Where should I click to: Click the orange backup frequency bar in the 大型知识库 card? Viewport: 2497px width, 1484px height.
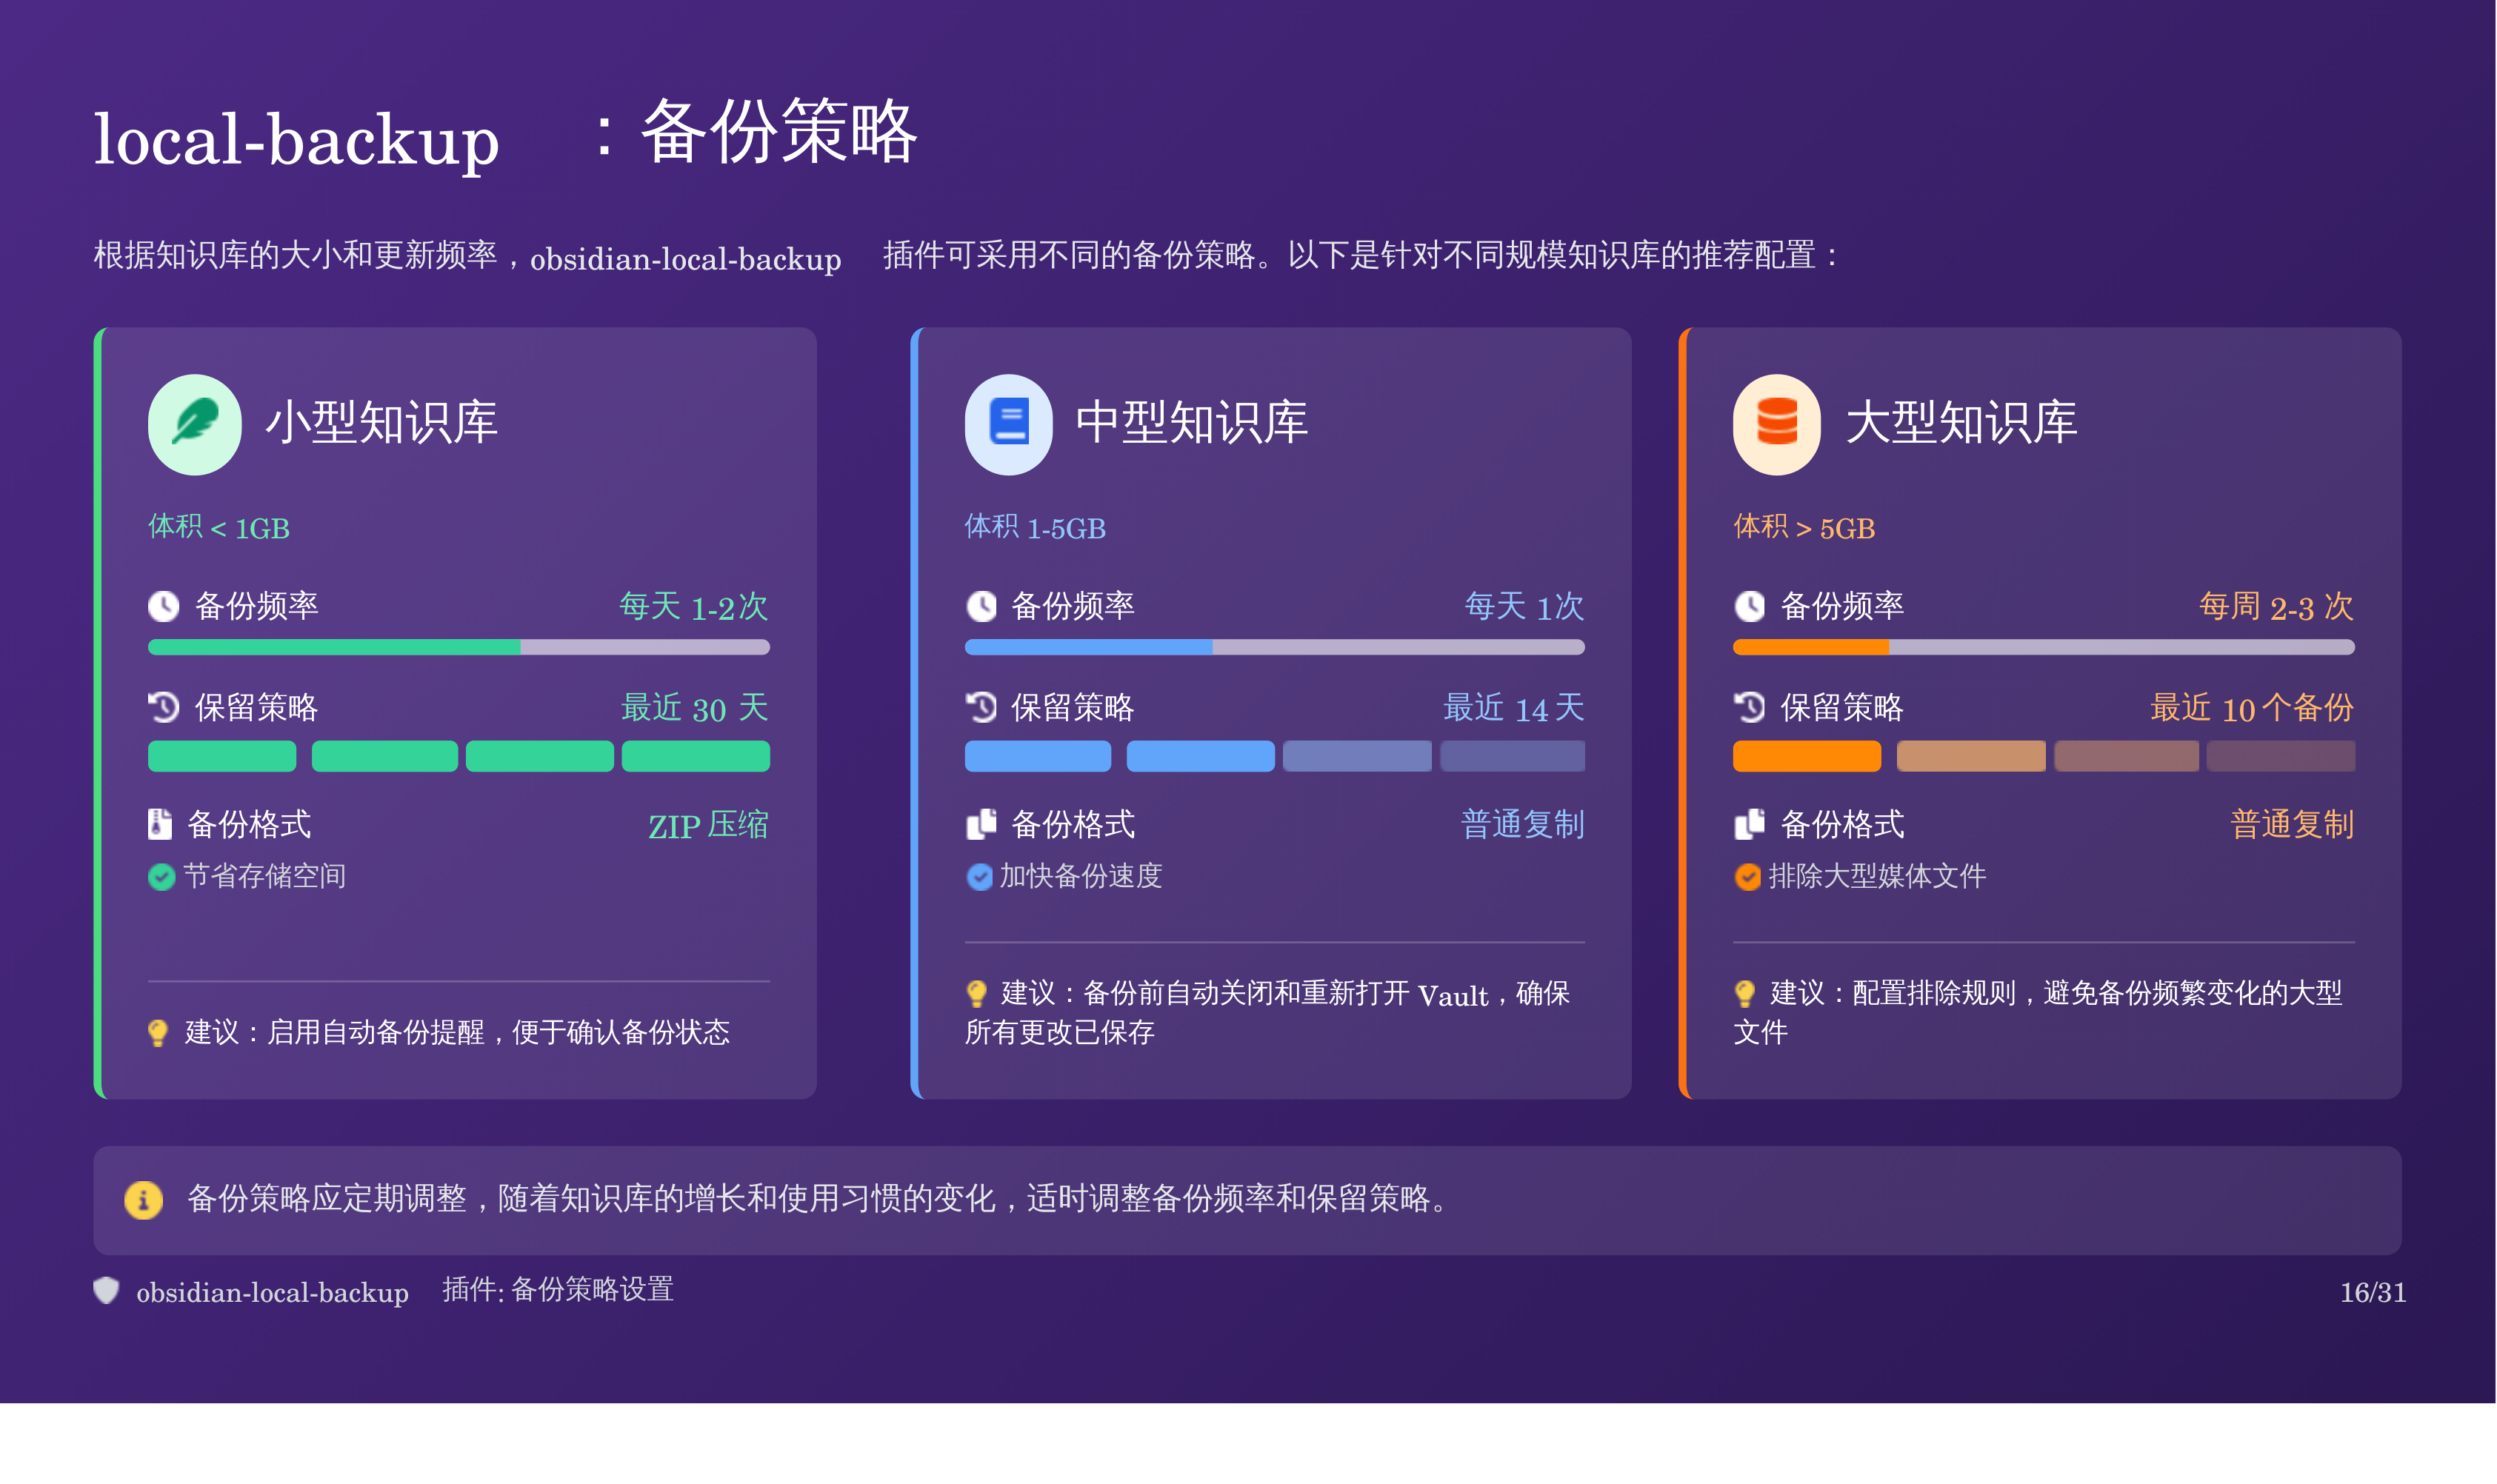[1810, 647]
